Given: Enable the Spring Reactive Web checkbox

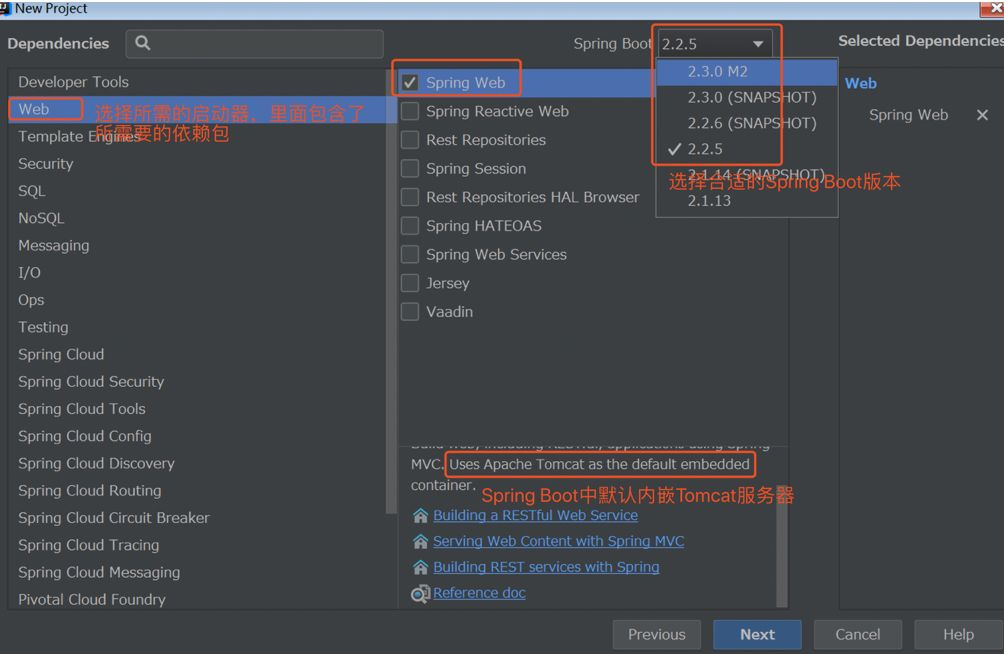Looking at the screenshot, I should coord(410,111).
